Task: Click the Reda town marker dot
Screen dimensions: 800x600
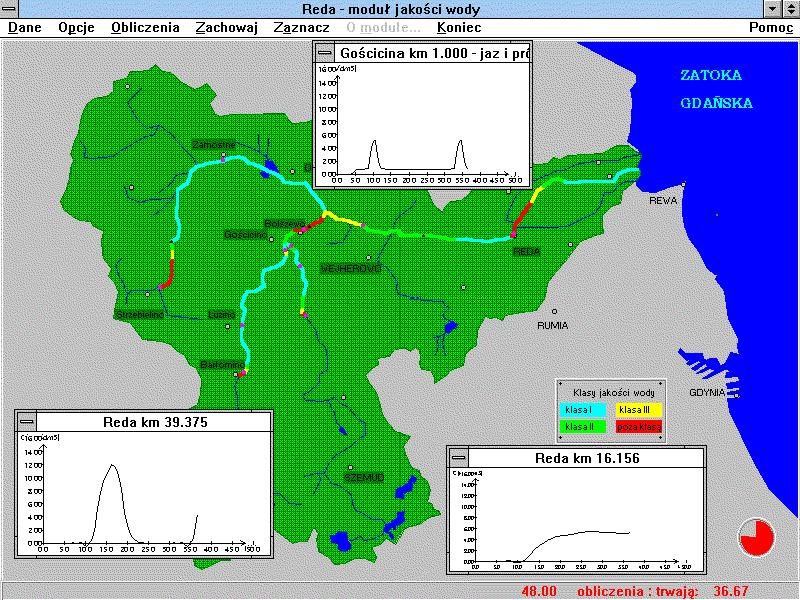Action: click(x=513, y=236)
